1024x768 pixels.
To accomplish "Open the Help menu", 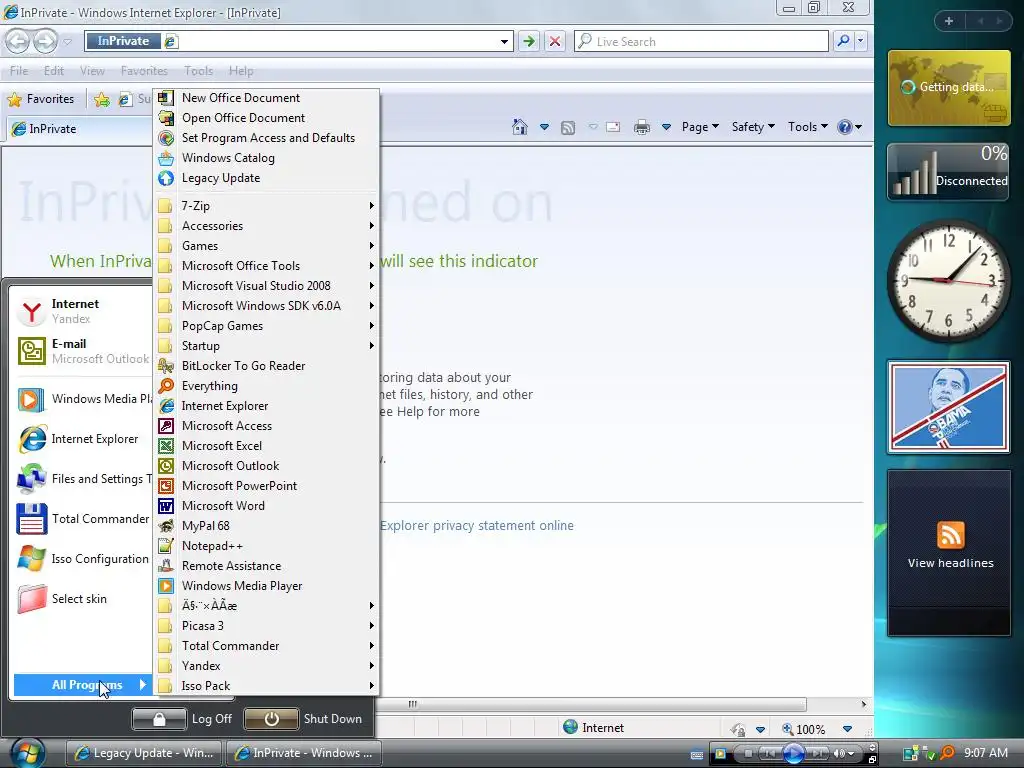I will point(241,71).
